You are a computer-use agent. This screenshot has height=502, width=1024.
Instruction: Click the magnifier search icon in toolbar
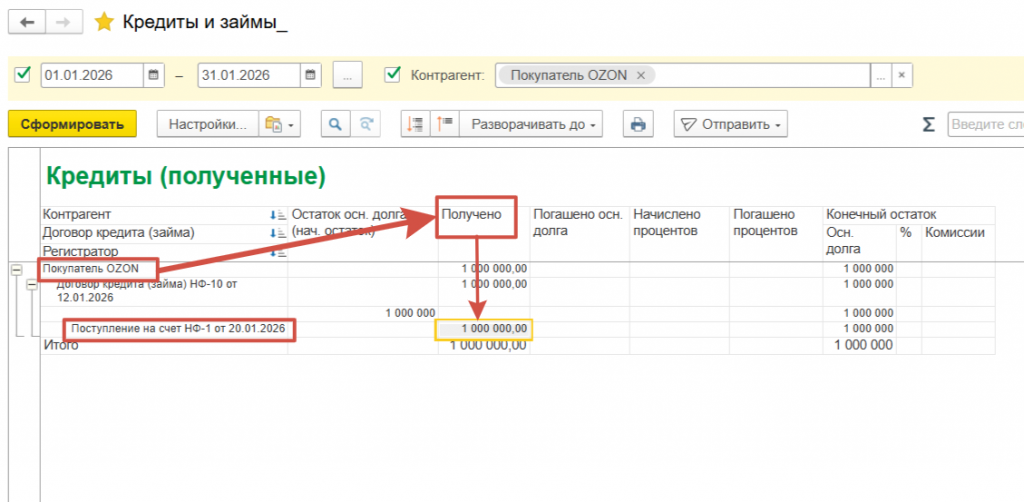[x=337, y=125]
